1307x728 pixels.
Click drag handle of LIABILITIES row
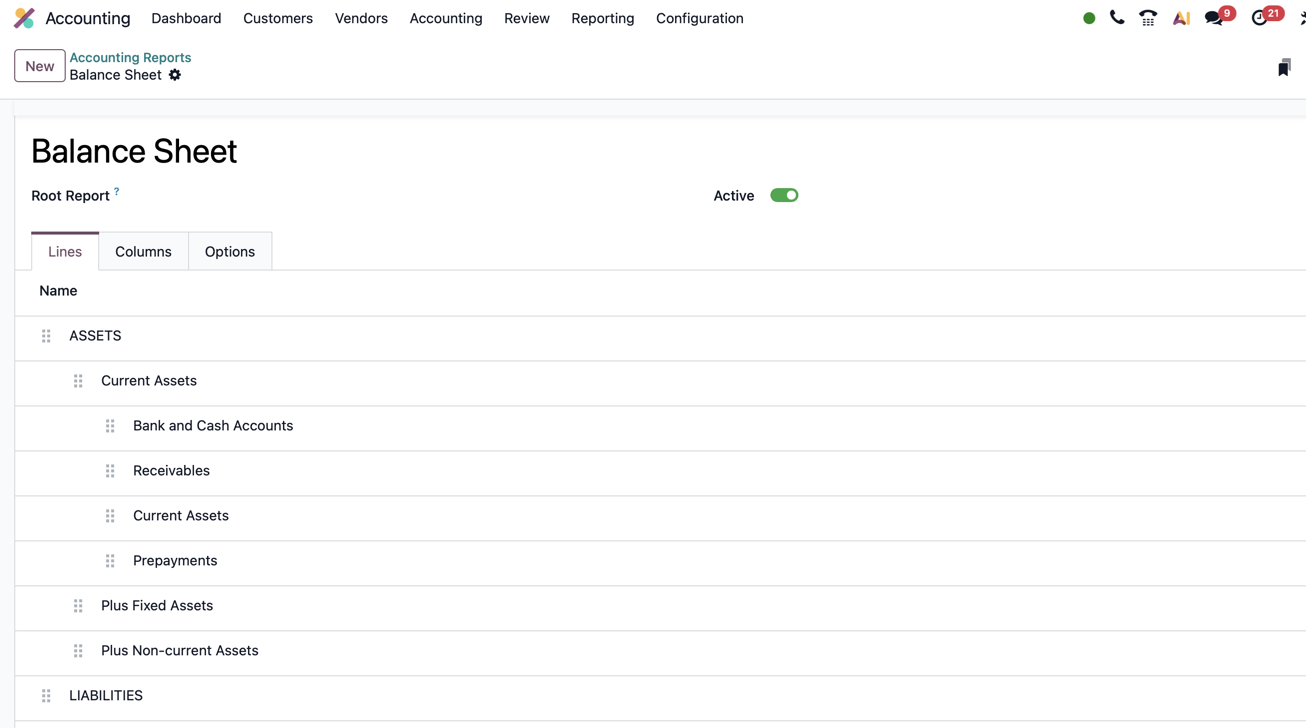pyautogui.click(x=46, y=696)
